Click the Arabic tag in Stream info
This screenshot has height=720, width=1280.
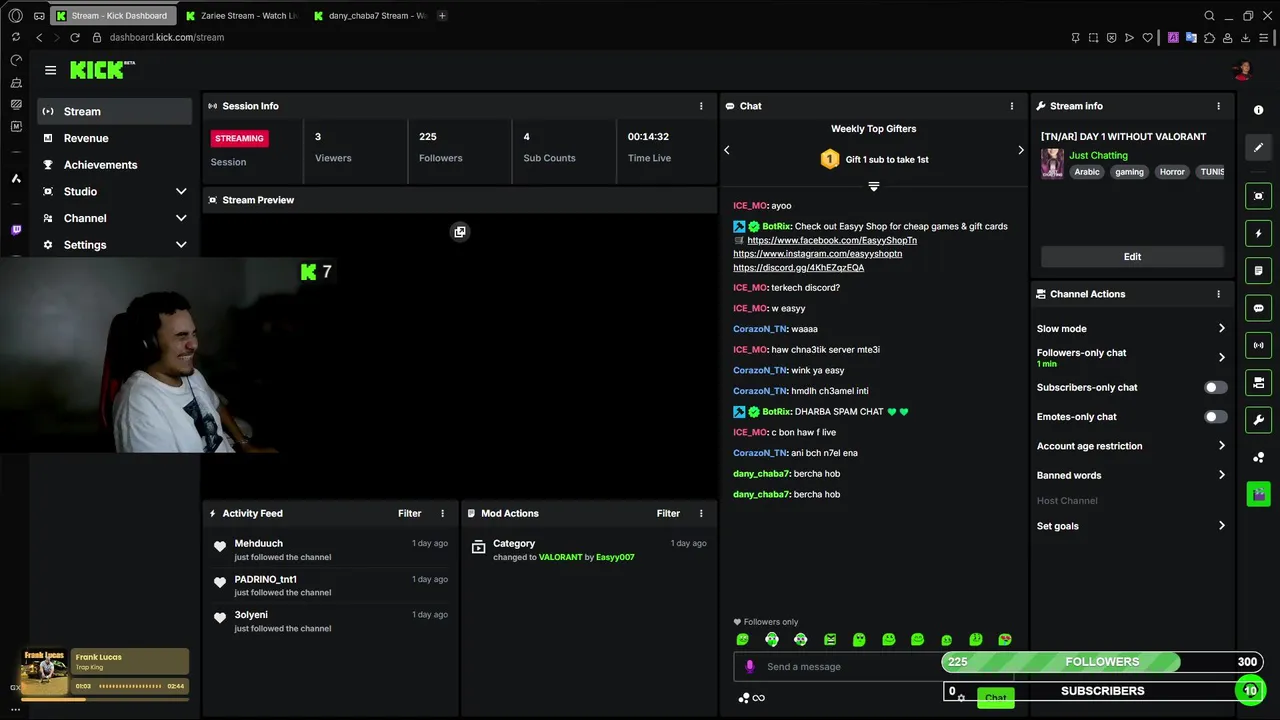point(1087,172)
